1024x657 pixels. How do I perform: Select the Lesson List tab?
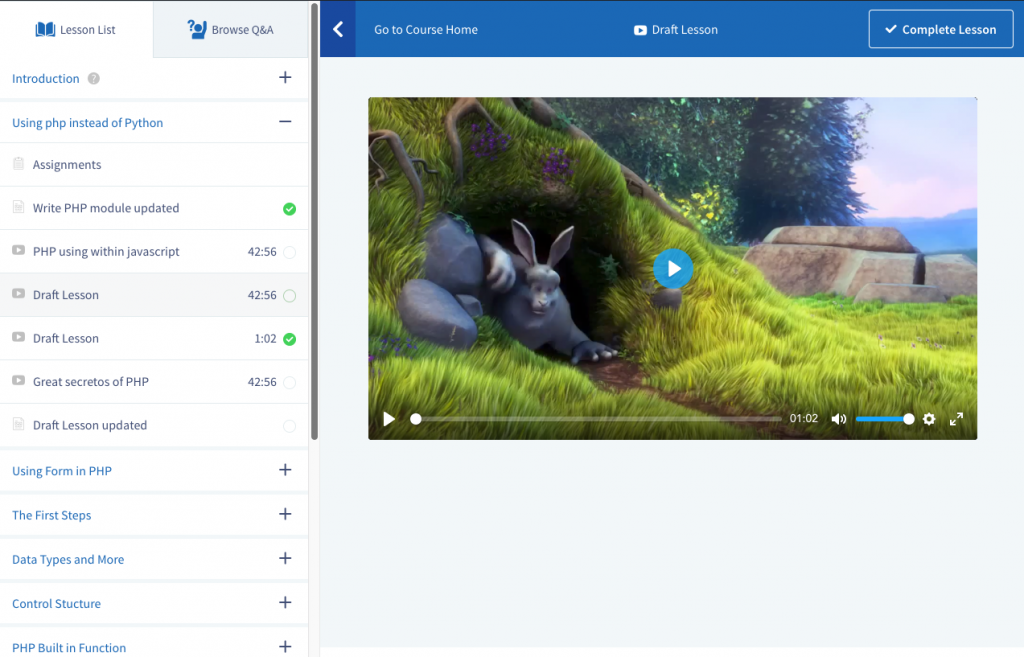coord(76,29)
